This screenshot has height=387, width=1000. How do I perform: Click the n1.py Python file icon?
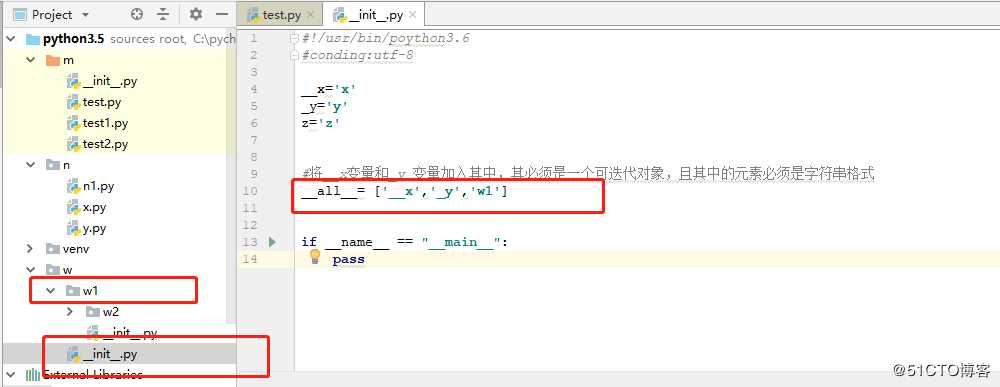click(x=73, y=186)
